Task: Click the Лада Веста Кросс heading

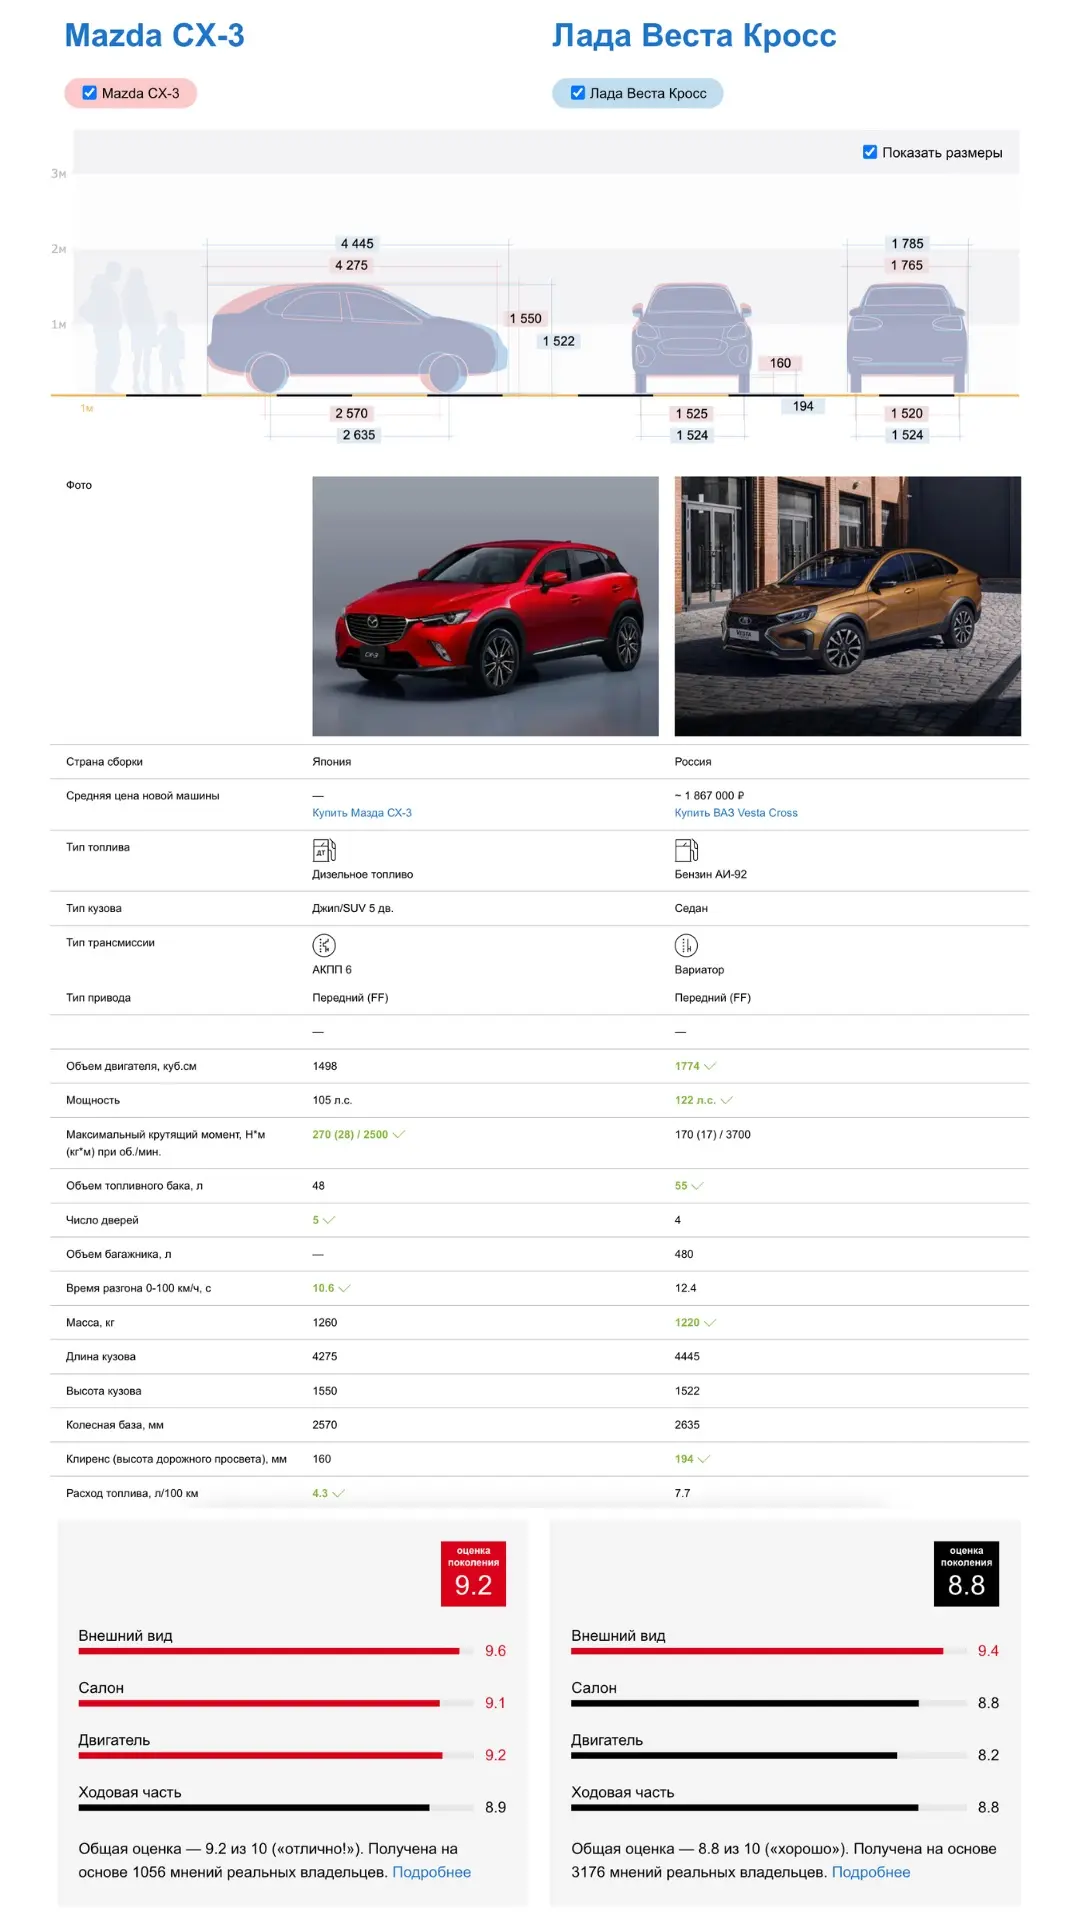Action: click(694, 35)
